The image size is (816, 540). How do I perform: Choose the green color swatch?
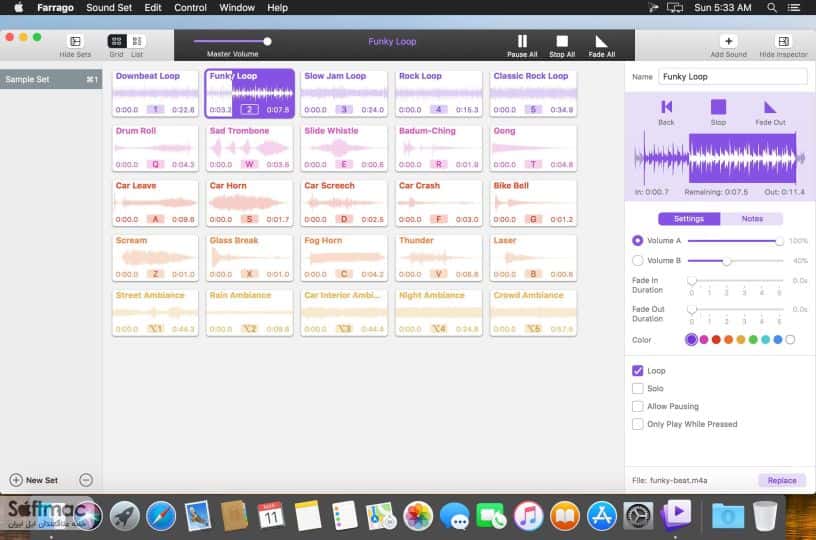tap(753, 340)
